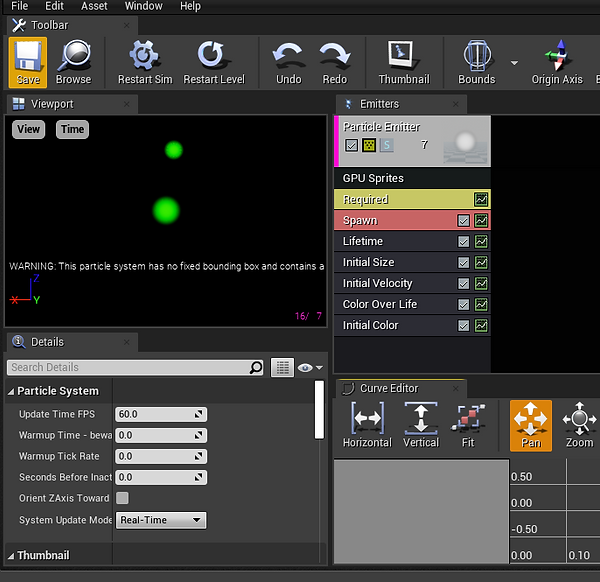Disable Initial Color module checkbox
The height and width of the screenshot is (582, 600).
tap(463, 326)
